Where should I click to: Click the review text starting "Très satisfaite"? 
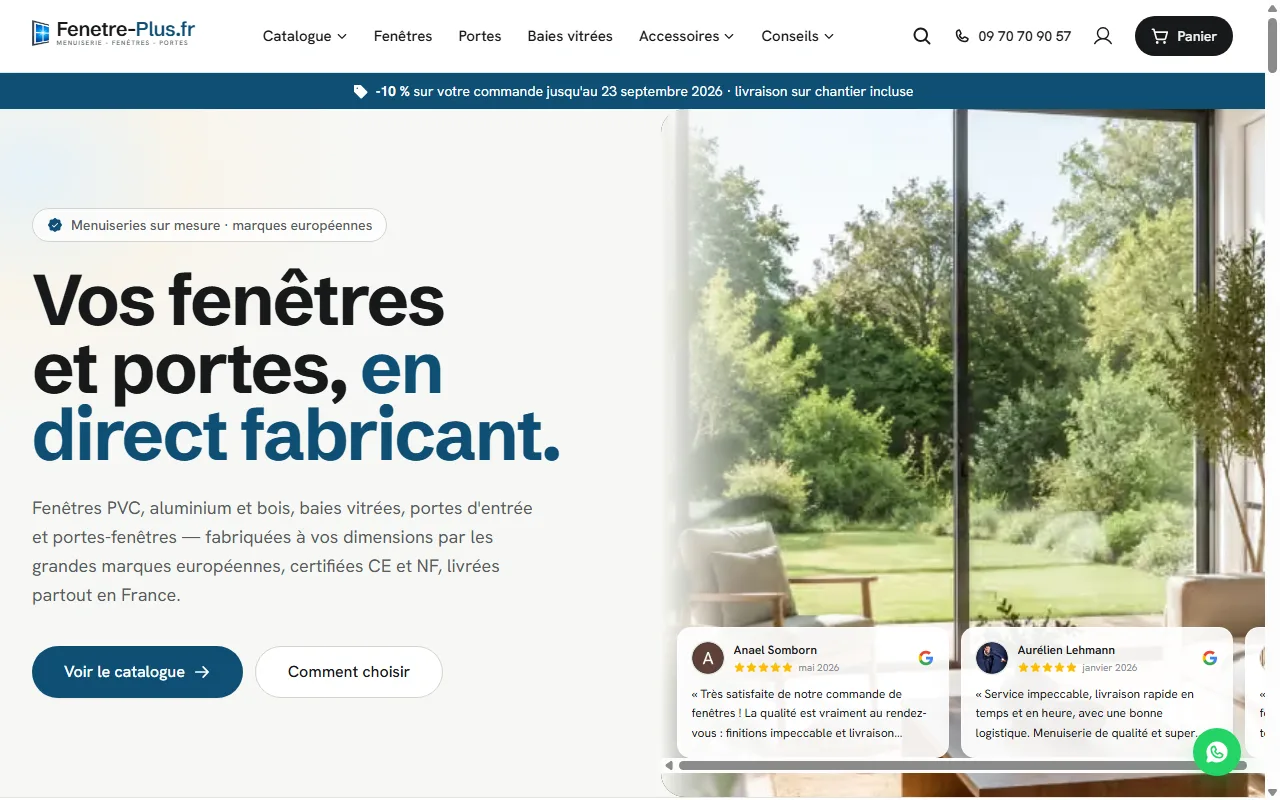pyautogui.click(x=810, y=713)
